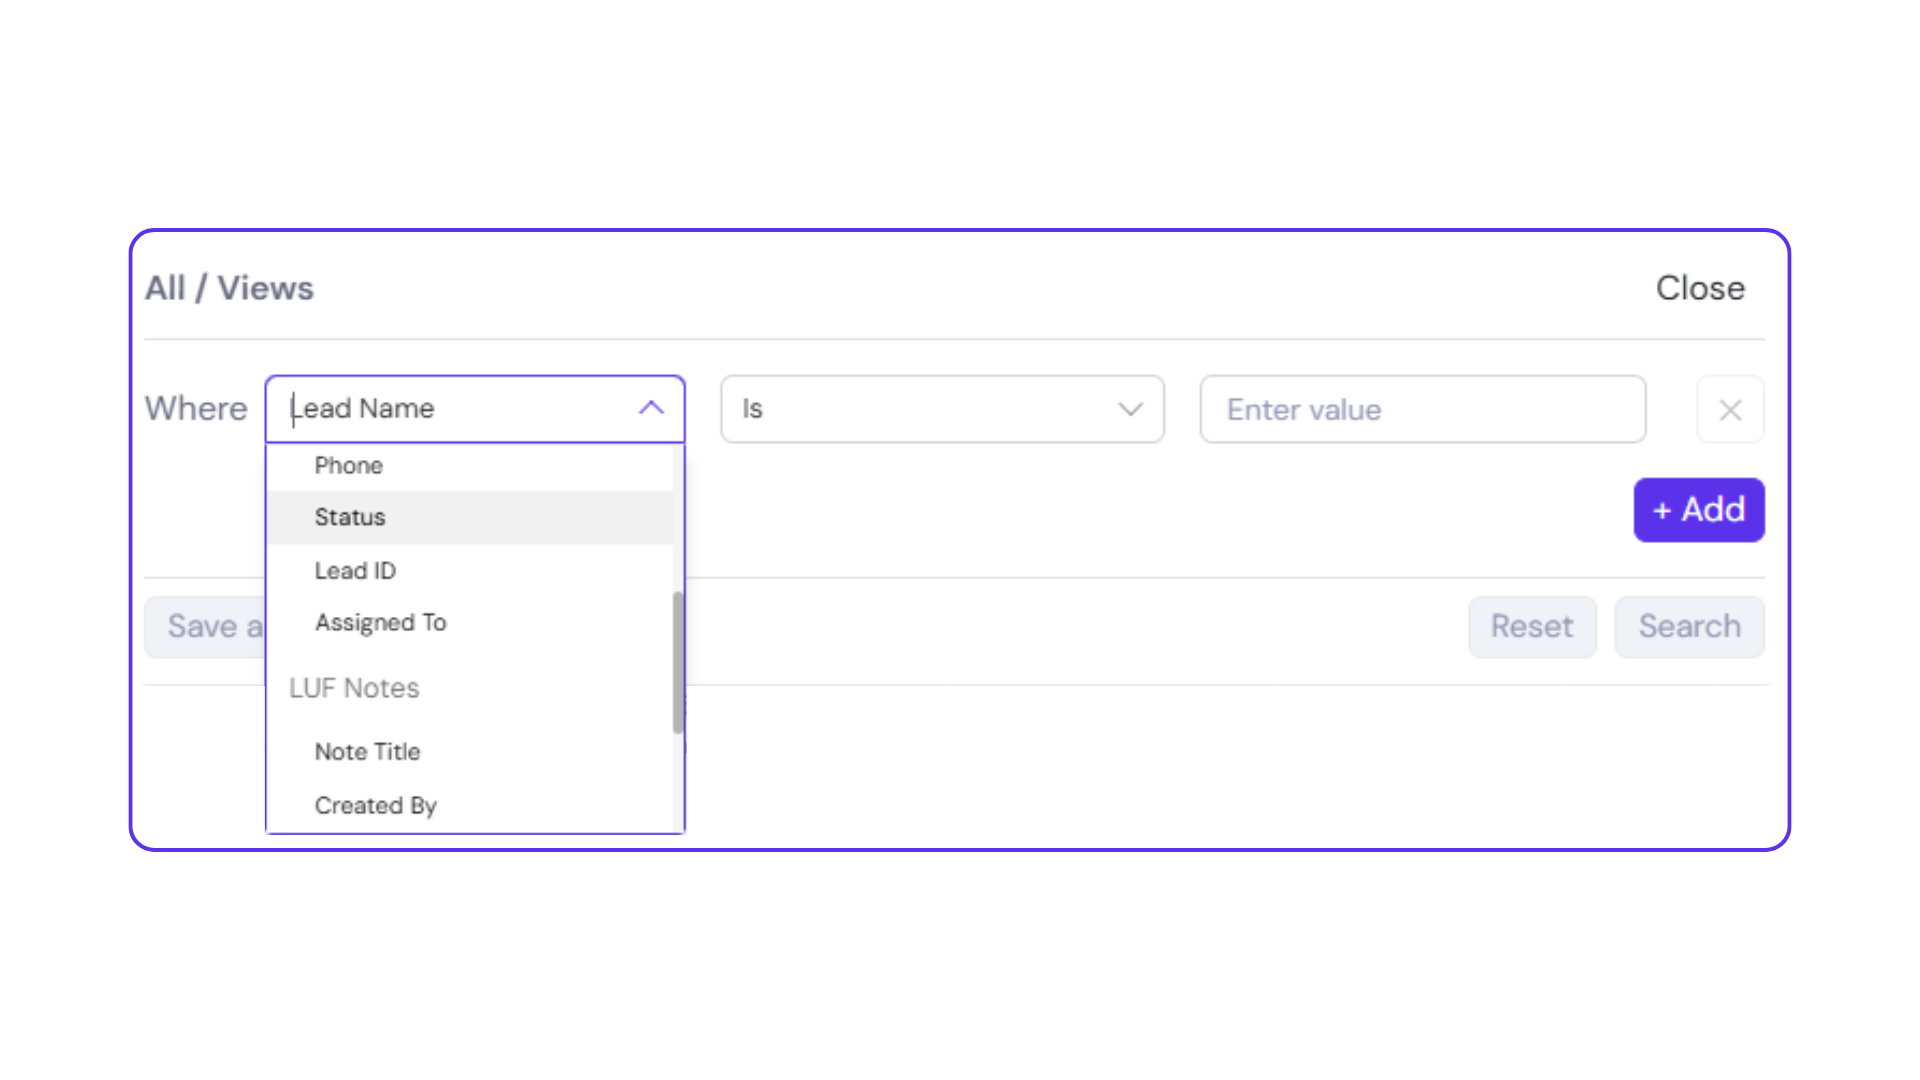Run the filter with Search button
Image resolution: width=1920 pixels, height=1080 pixels.
pos(1689,627)
